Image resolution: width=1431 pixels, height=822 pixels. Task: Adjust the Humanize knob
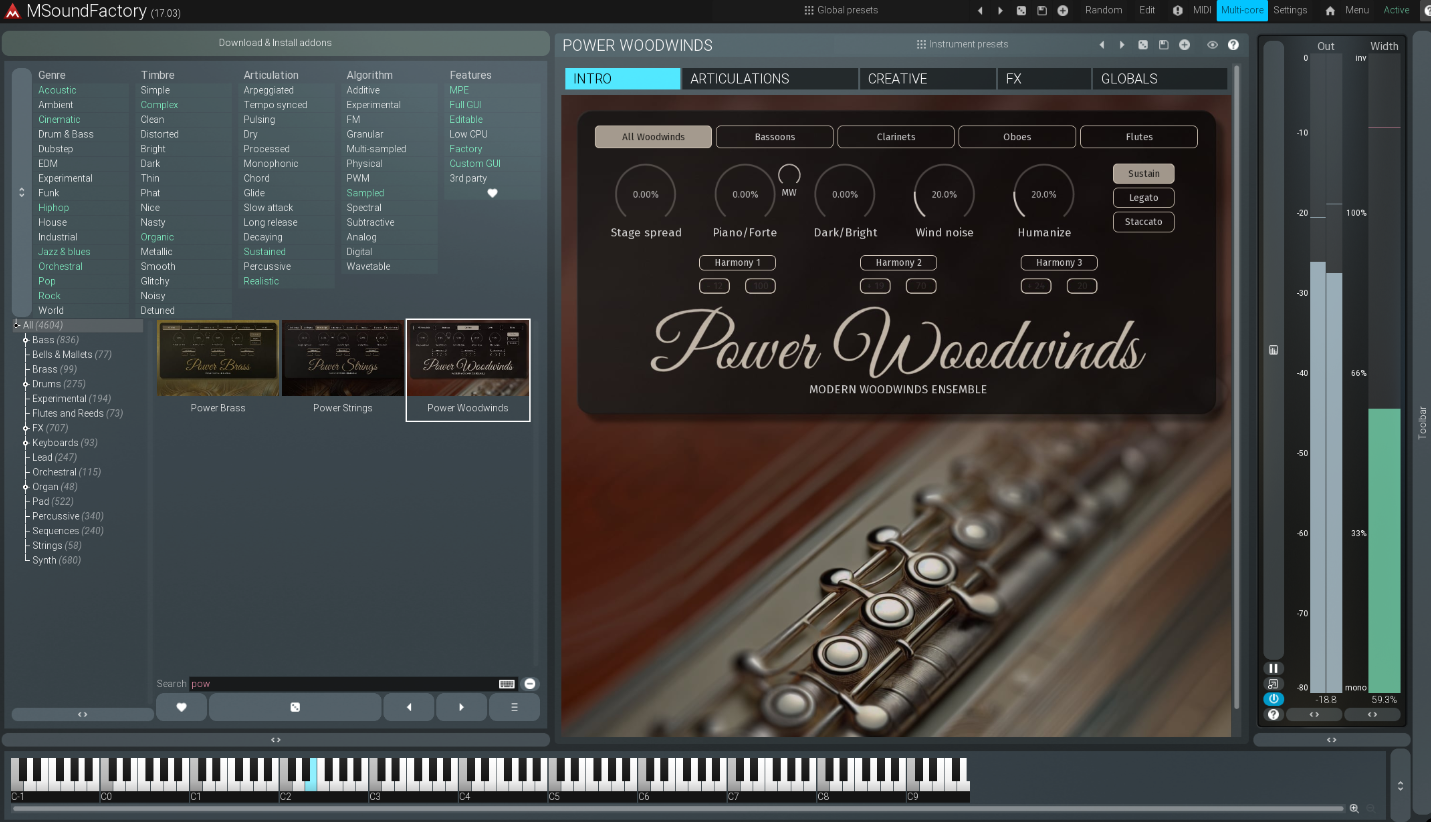click(x=1044, y=194)
